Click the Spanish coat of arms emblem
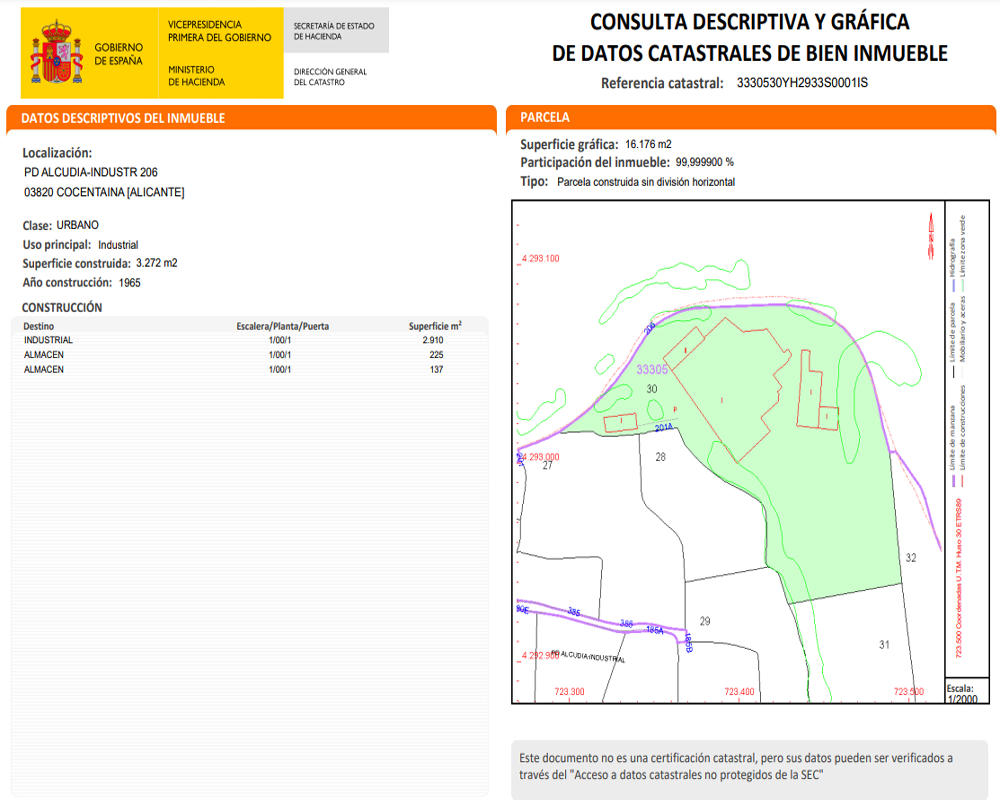The width and height of the screenshot is (1000, 800). 56,50
